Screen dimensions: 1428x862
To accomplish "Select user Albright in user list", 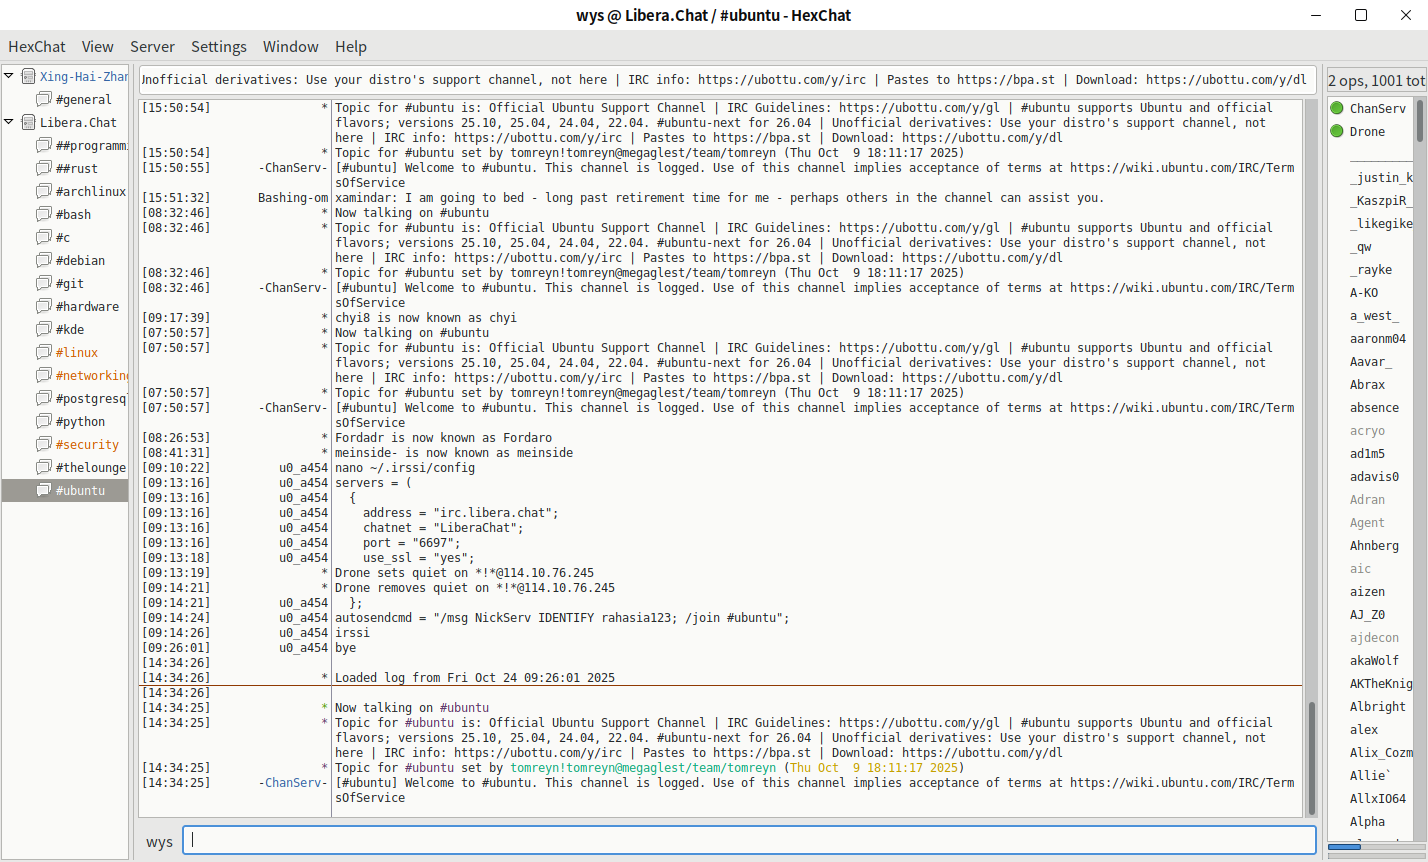I will pos(1377,706).
